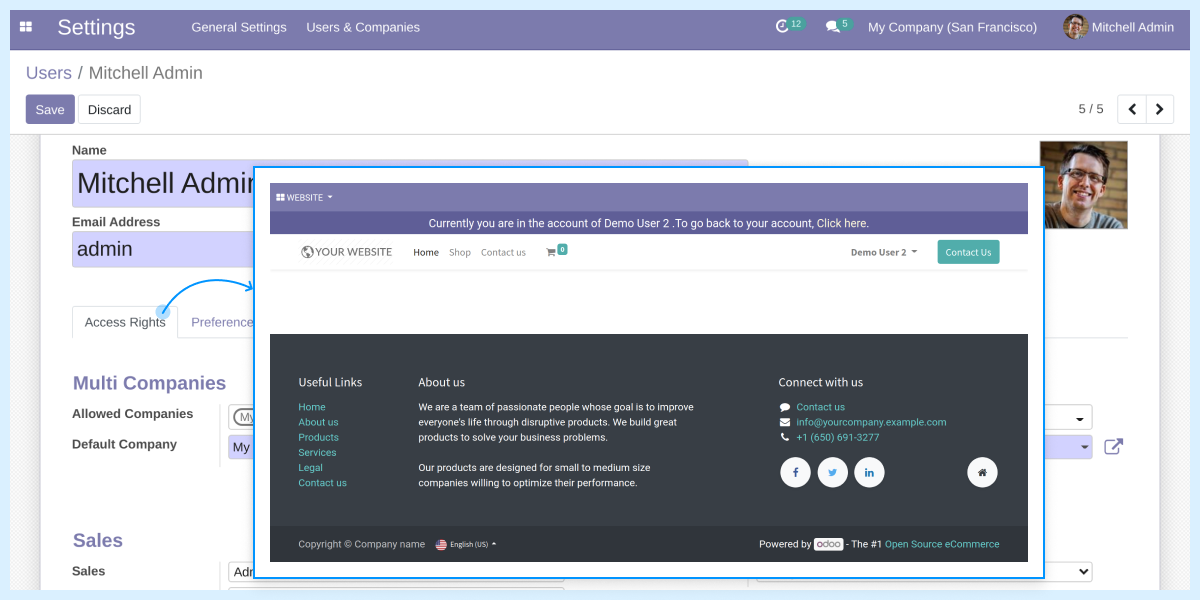Open the Demo User 2 account dropdown
Screen dimensions: 1200x600
(883, 252)
